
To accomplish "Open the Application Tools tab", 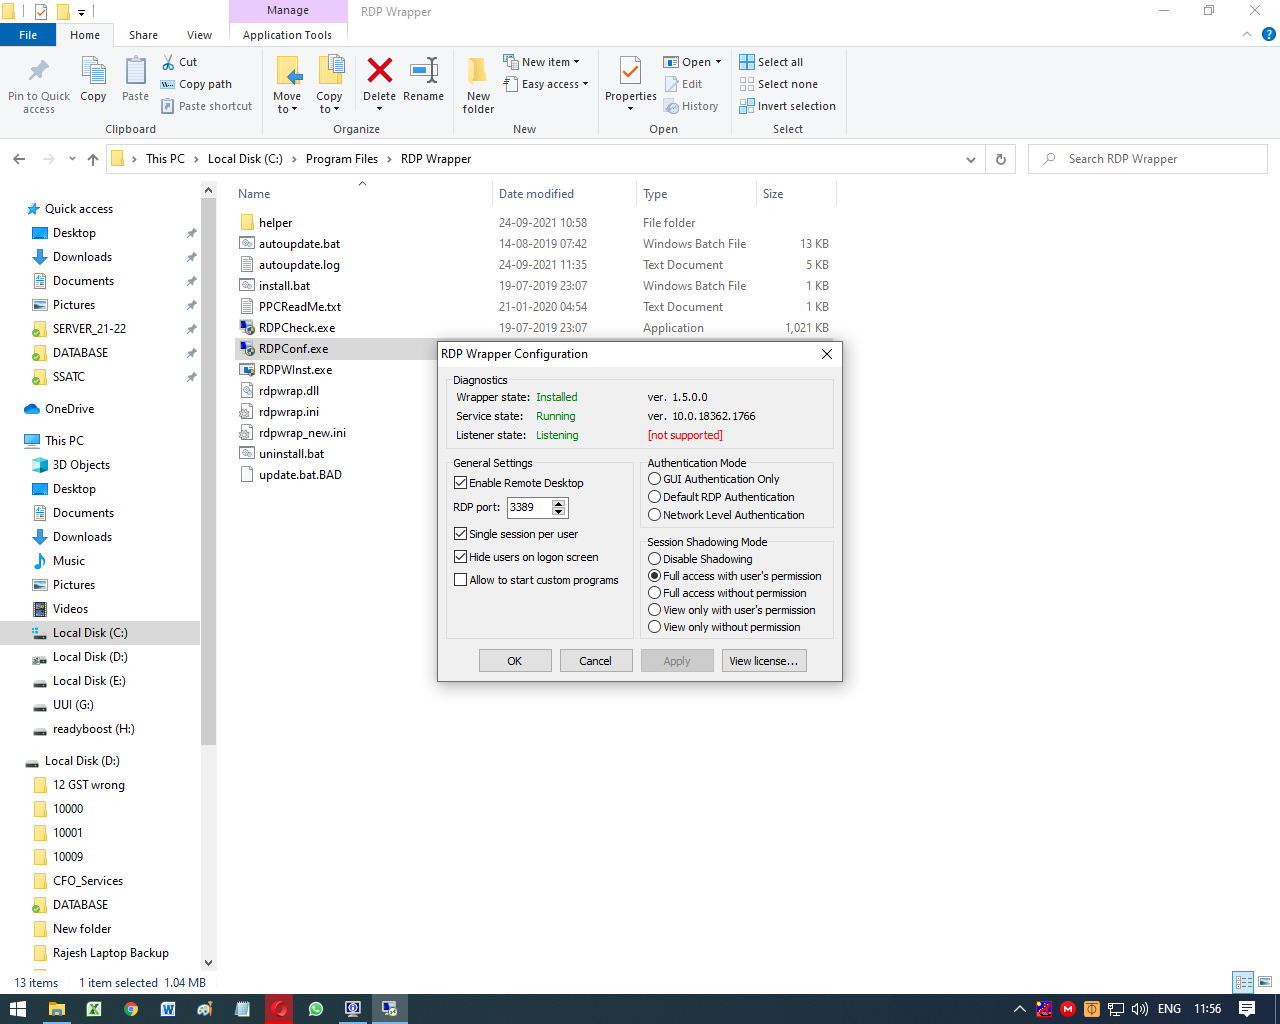I will pos(287,35).
